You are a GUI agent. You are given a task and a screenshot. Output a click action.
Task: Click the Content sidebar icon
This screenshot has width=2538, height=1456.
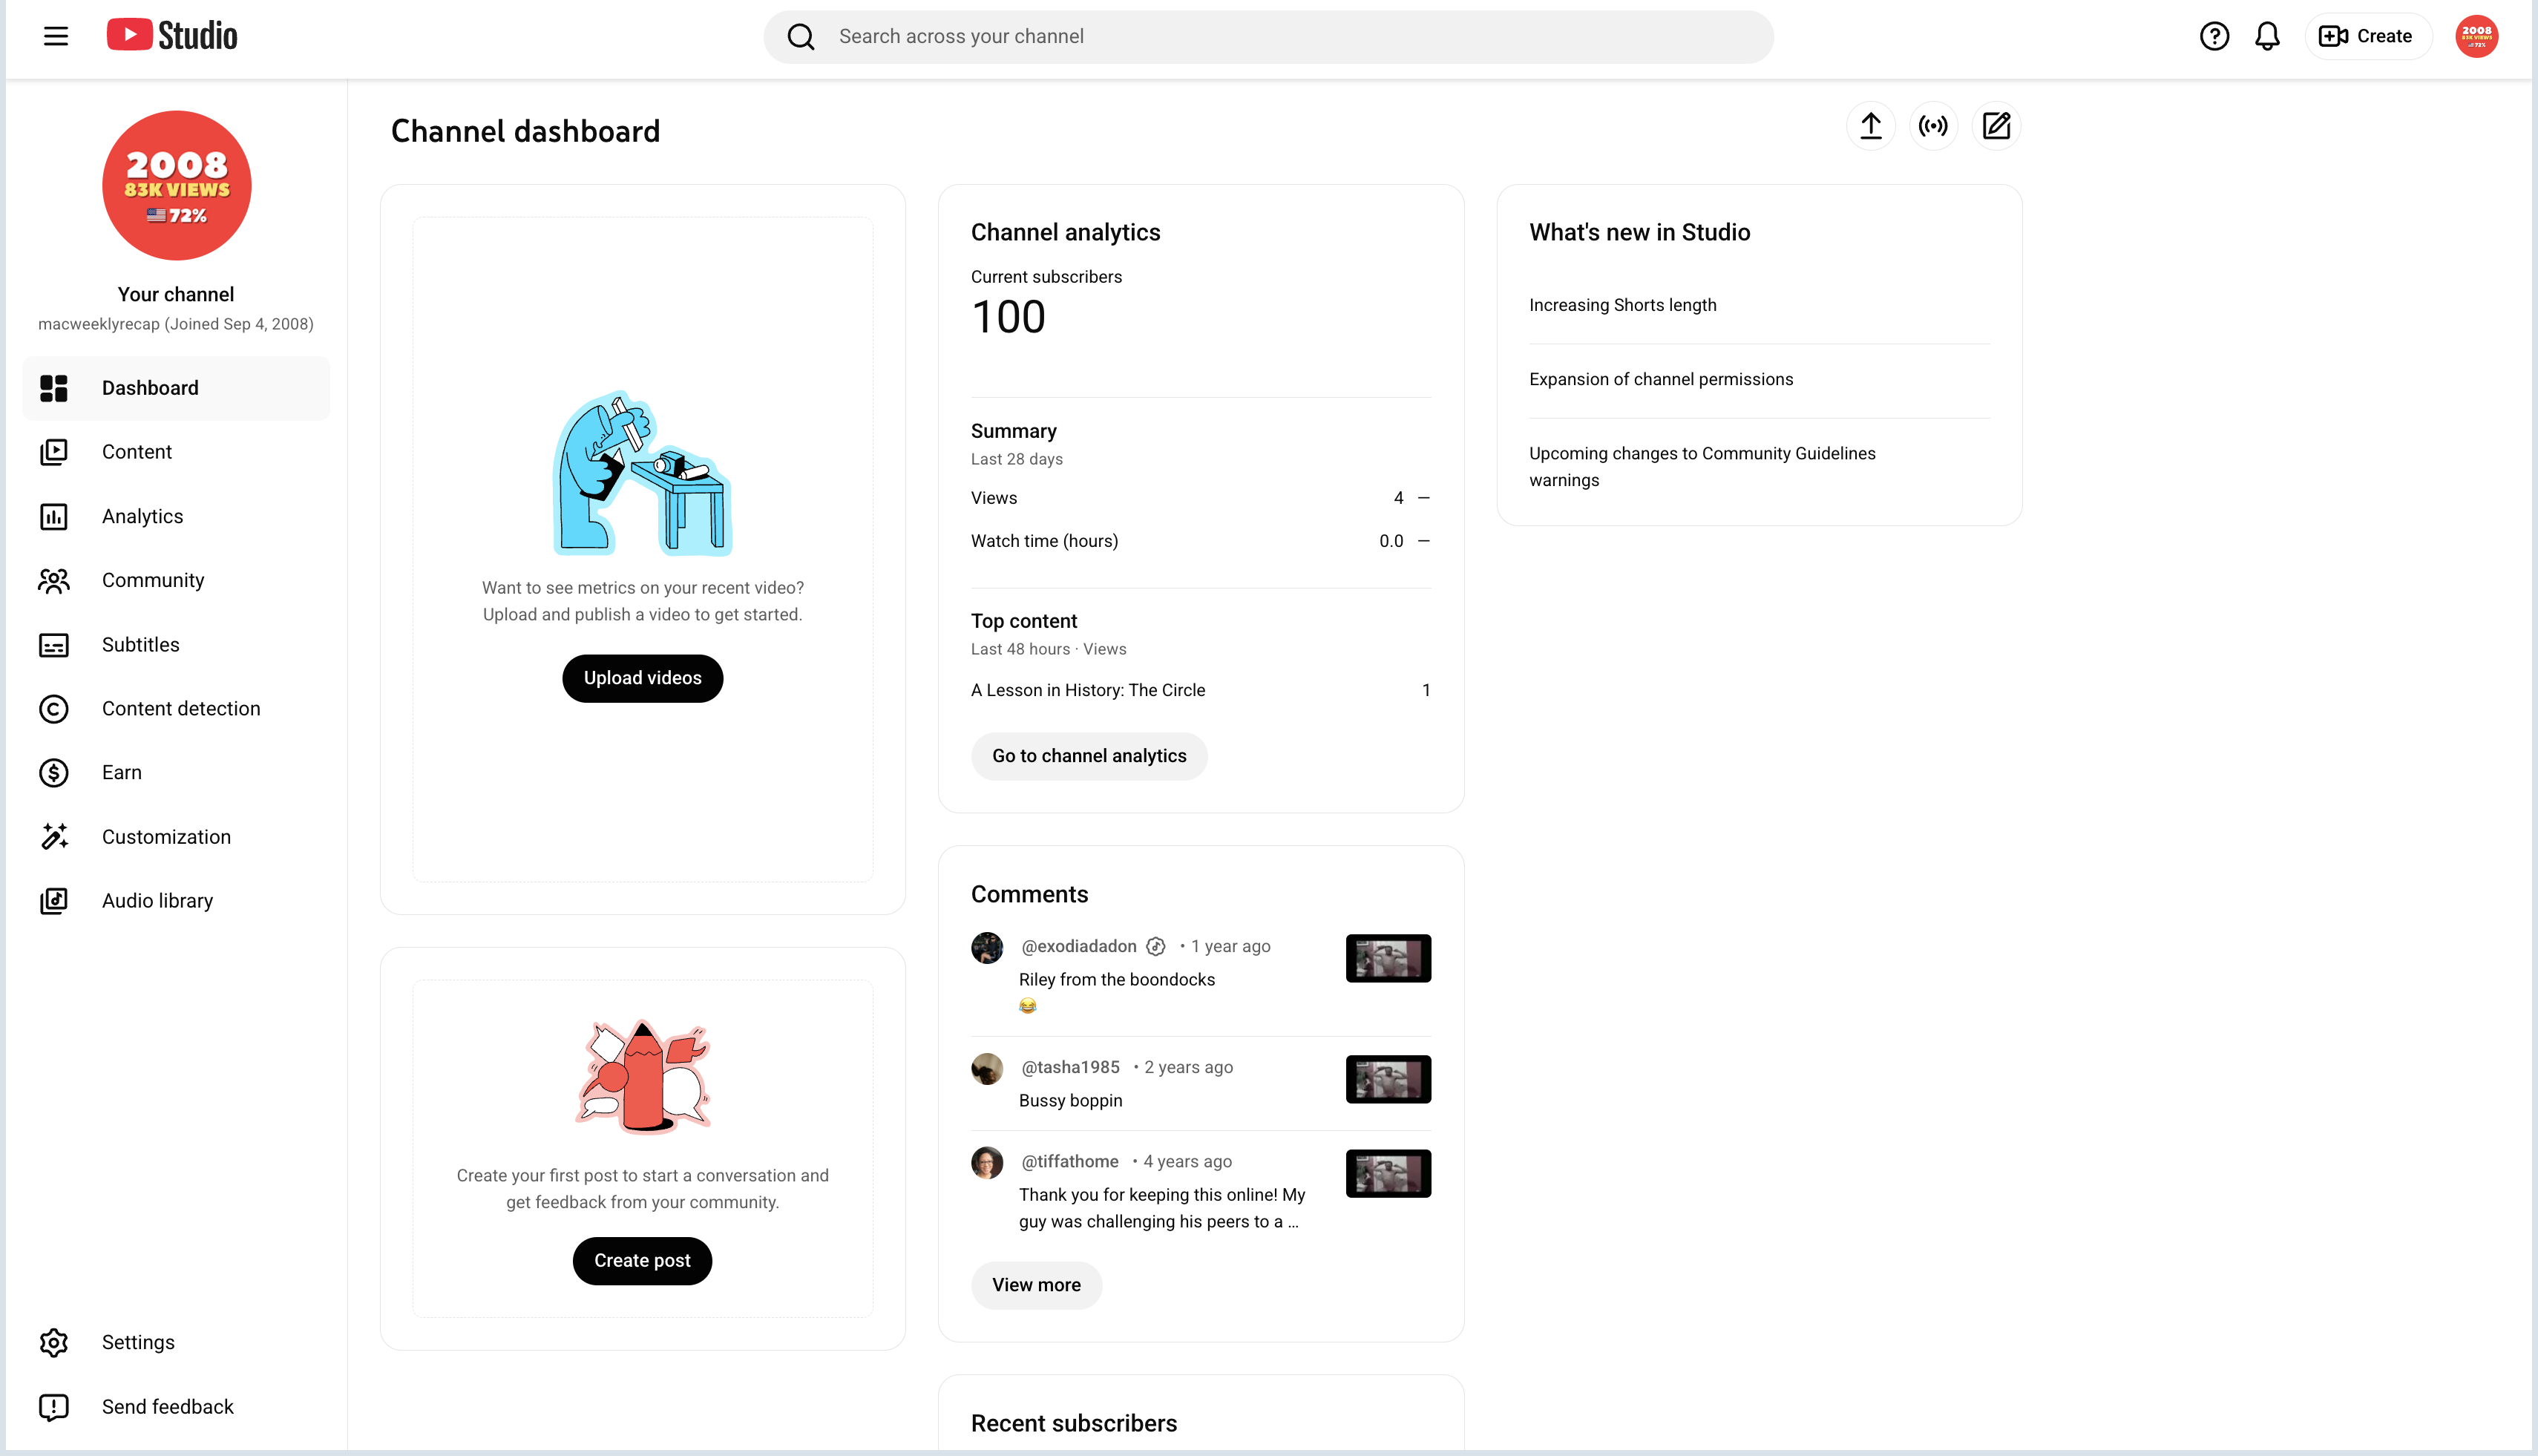[54, 452]
